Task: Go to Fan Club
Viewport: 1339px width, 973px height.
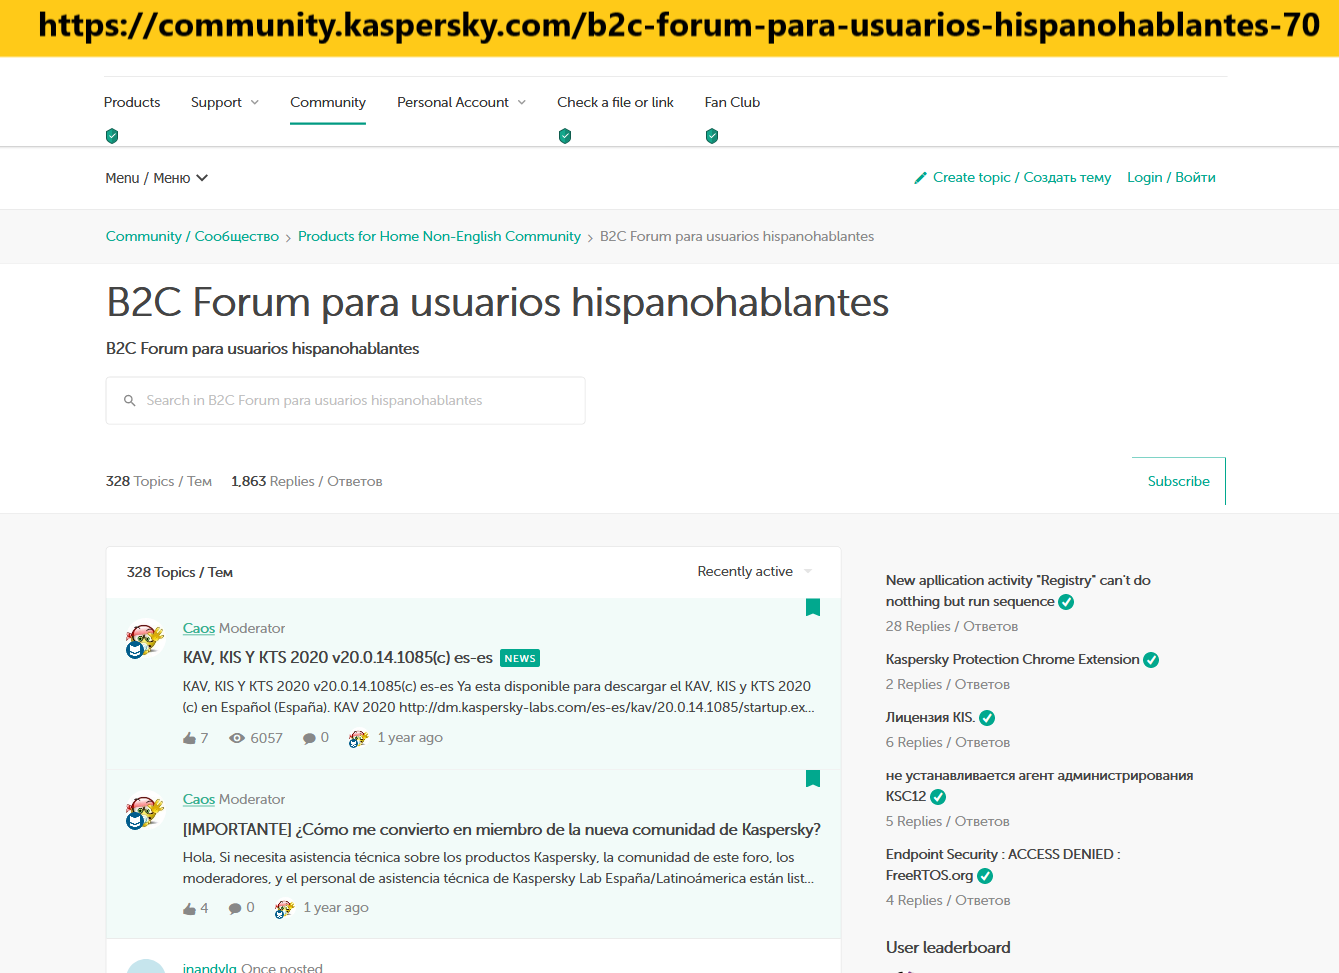Action: click(732, 102)
